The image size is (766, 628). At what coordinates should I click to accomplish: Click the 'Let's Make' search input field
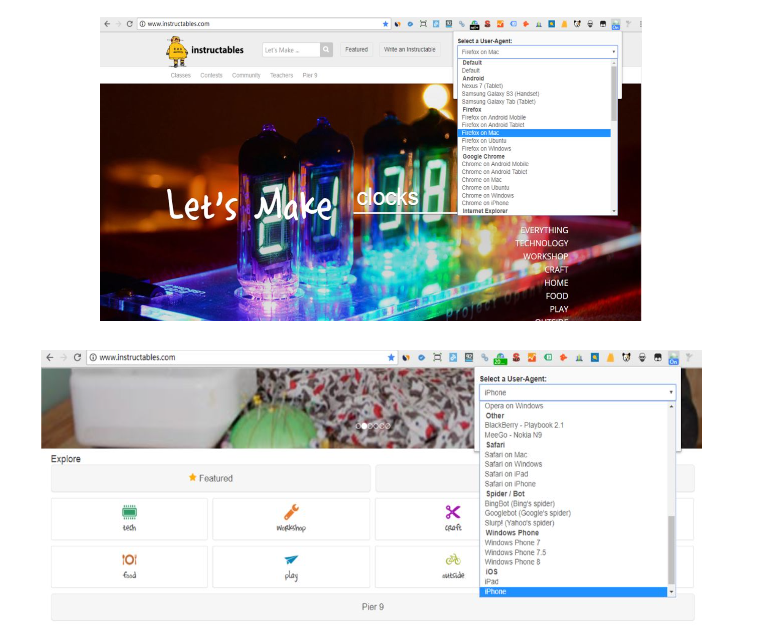(x=291, y=49)
